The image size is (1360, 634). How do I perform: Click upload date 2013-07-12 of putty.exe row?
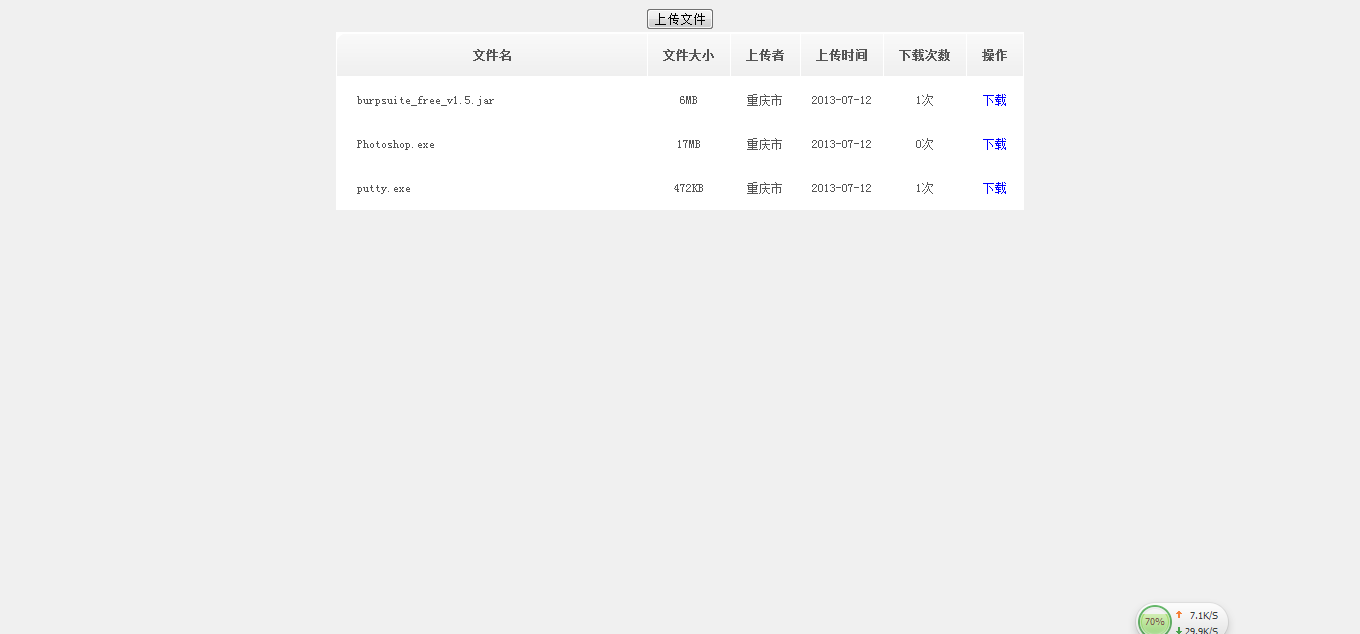pyautogui.click(x=841, y=189)
